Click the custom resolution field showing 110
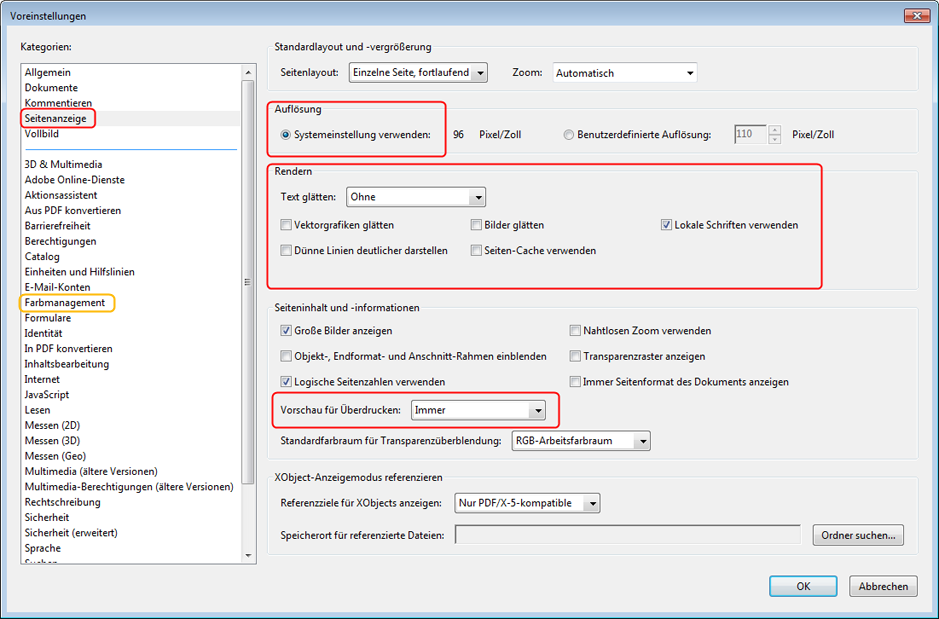 point(751,134)
